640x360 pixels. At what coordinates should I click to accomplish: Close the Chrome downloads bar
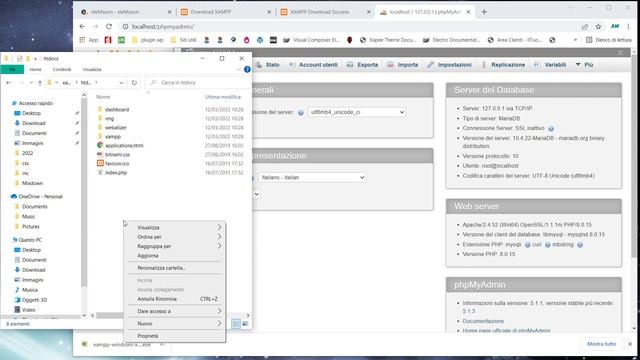pyautogui.click(x=630, y=344)
